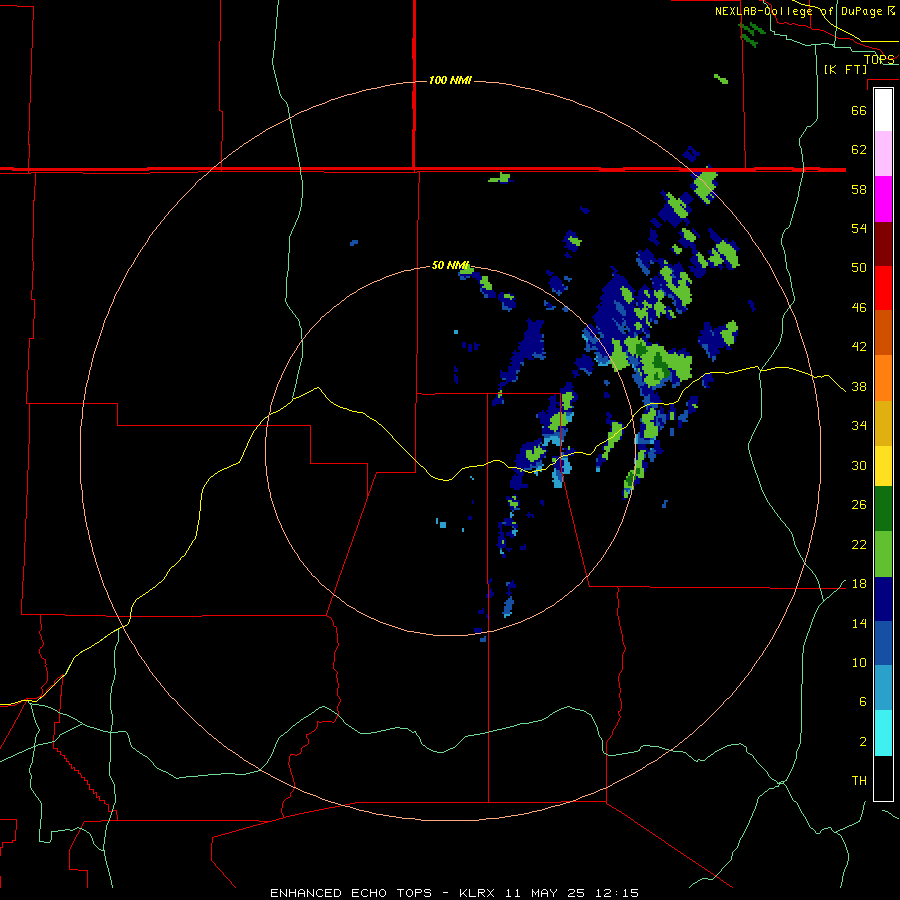Click the '26' legend value
The width and height of the screenshot is (900, 900).
point(859,505)
